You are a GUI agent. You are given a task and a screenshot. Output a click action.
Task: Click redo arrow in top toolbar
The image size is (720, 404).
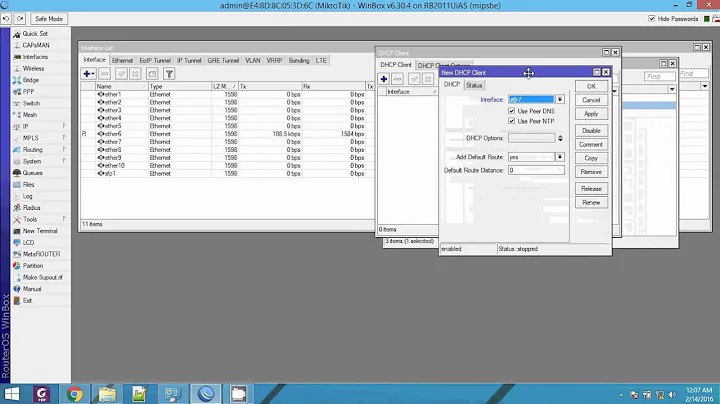[x=20, y=19]
